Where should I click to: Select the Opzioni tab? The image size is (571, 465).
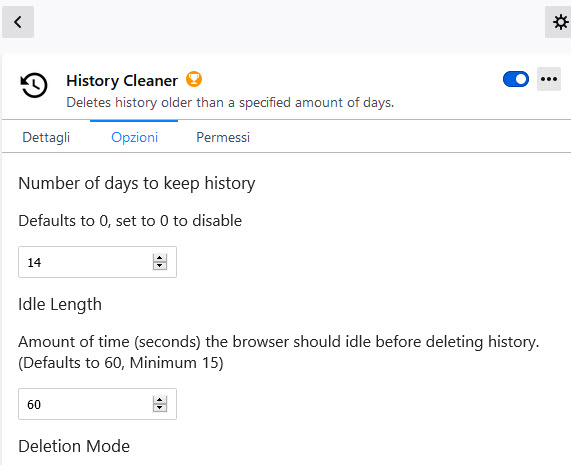point(134,137)
